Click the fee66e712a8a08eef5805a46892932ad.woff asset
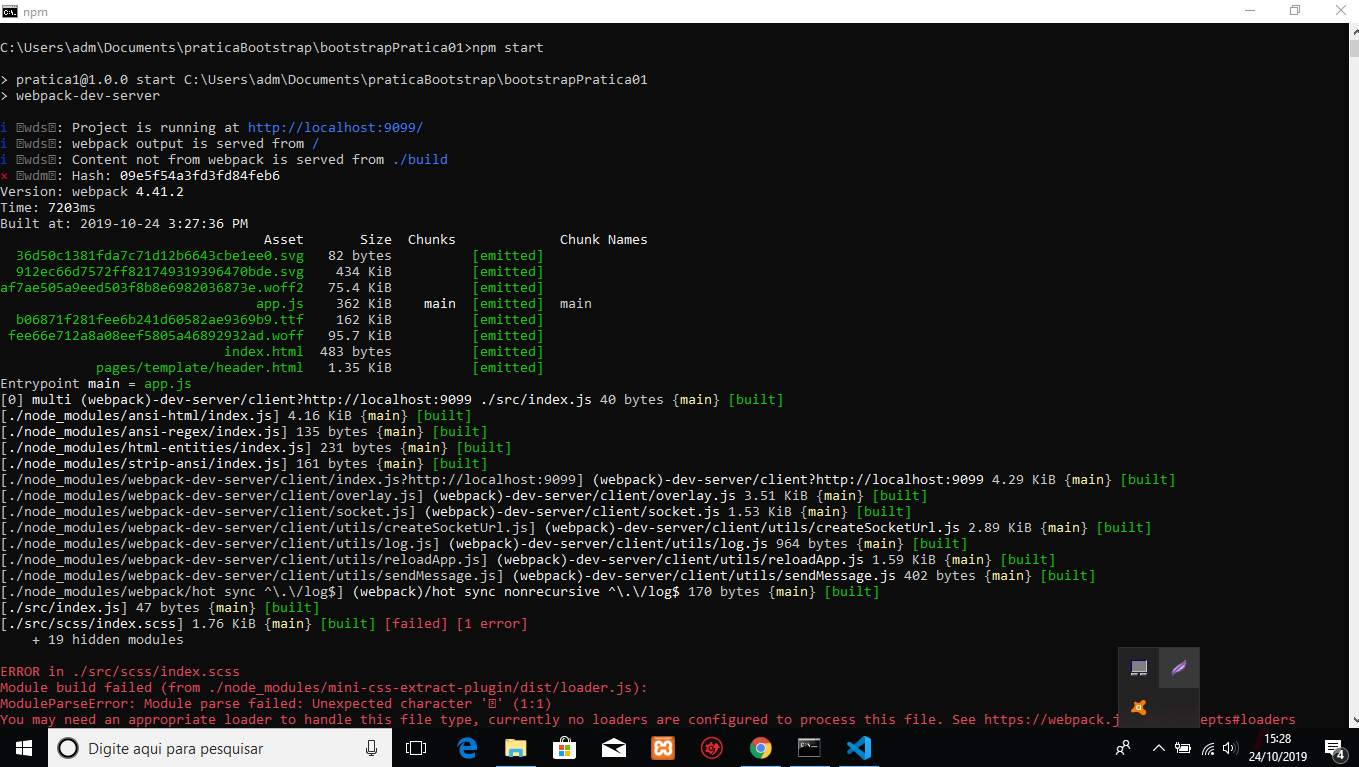Viewport: 1359px width, 767px height. coord(156,336)
